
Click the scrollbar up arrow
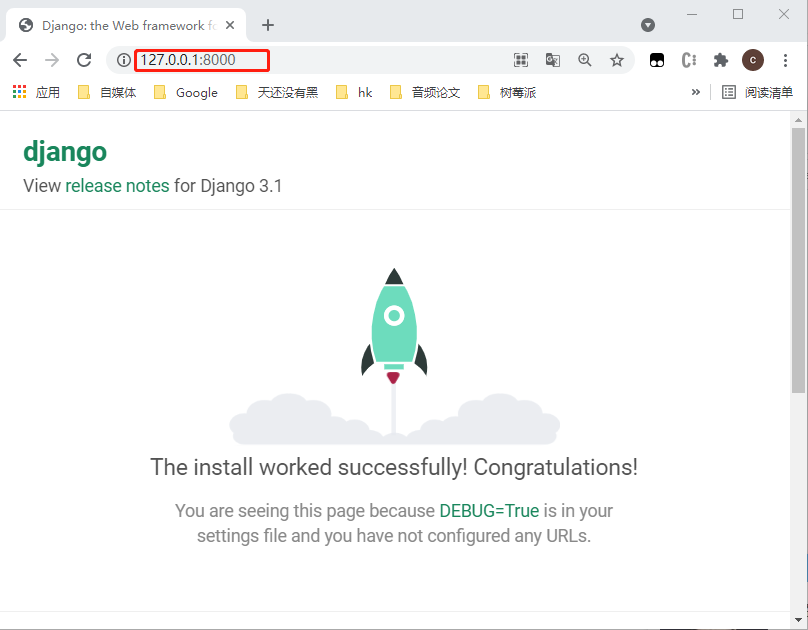(798, 120)
